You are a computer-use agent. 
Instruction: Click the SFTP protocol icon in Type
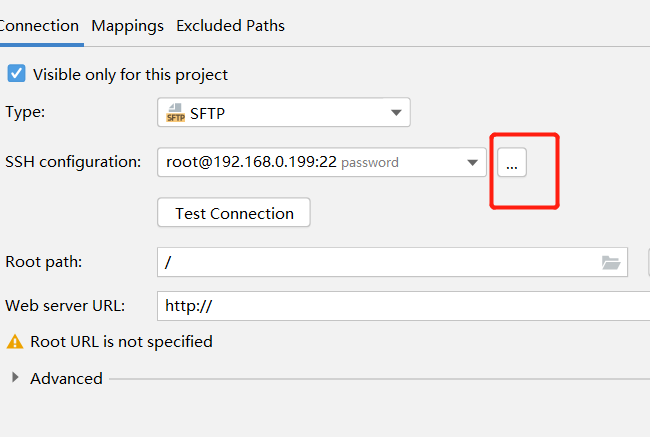pyautogui.click(x=176, y=113)
